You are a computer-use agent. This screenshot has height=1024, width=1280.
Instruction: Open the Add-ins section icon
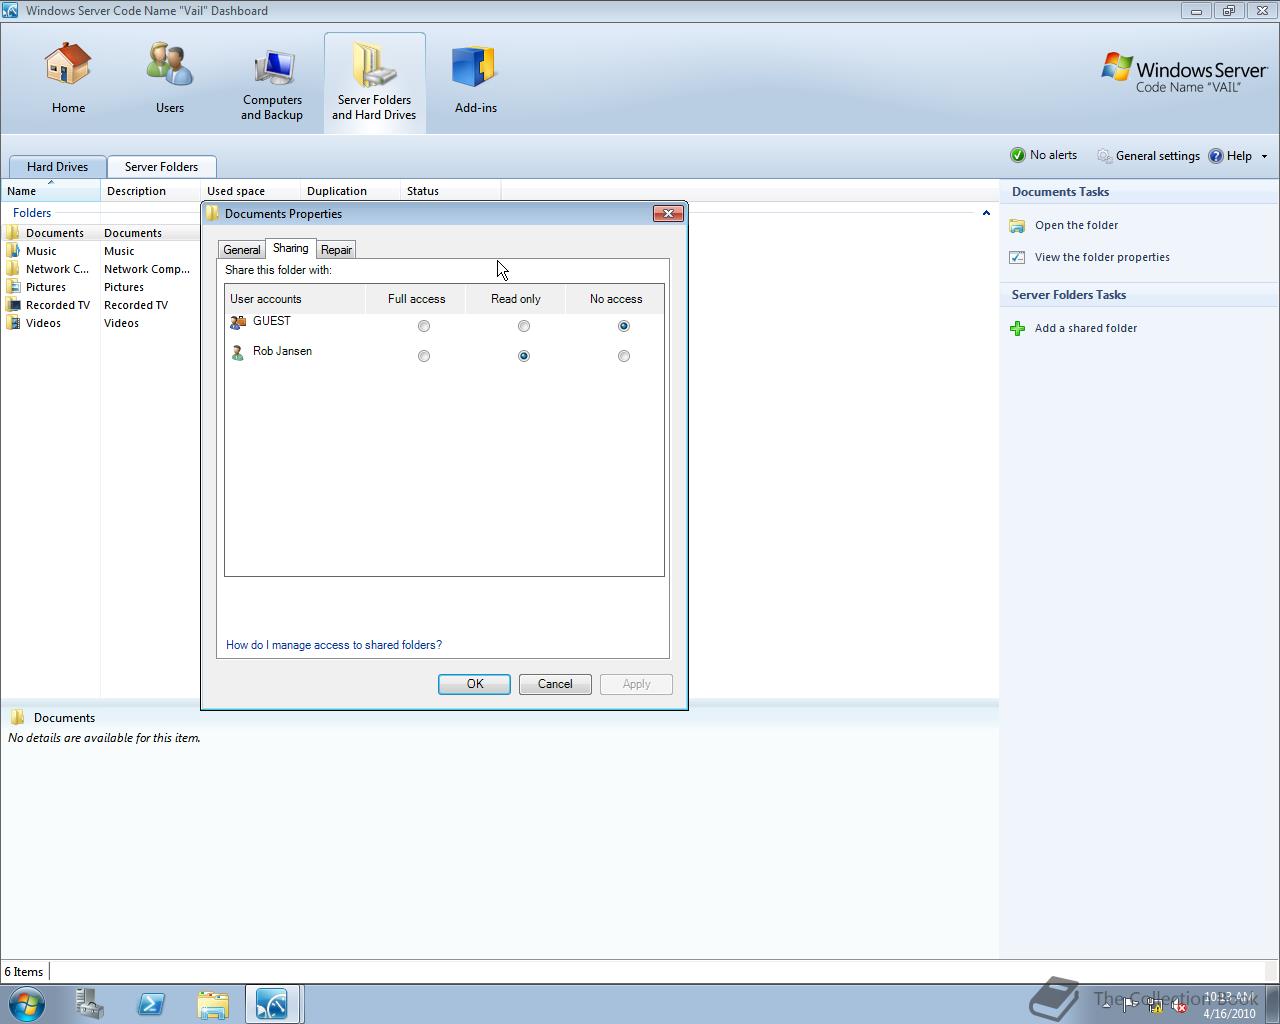tap(475, 66)
